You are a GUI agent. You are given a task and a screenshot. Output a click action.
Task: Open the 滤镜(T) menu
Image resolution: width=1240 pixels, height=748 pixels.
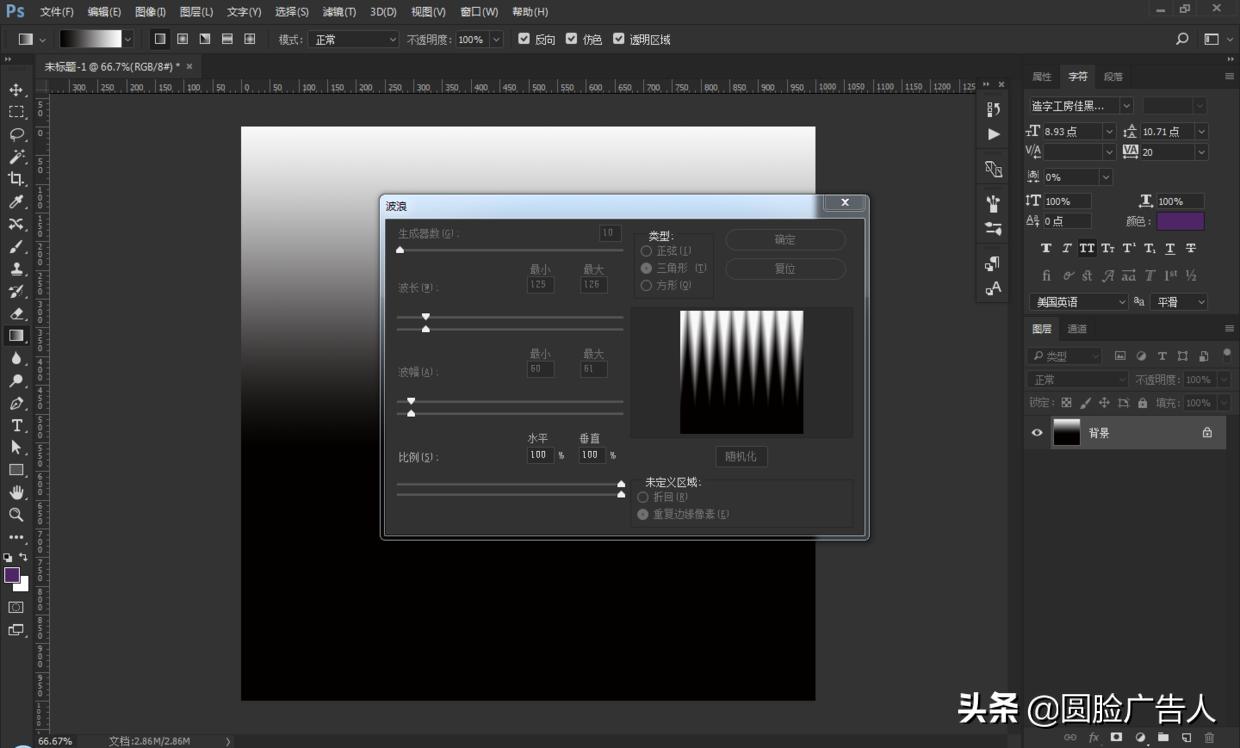click(339, 12)
